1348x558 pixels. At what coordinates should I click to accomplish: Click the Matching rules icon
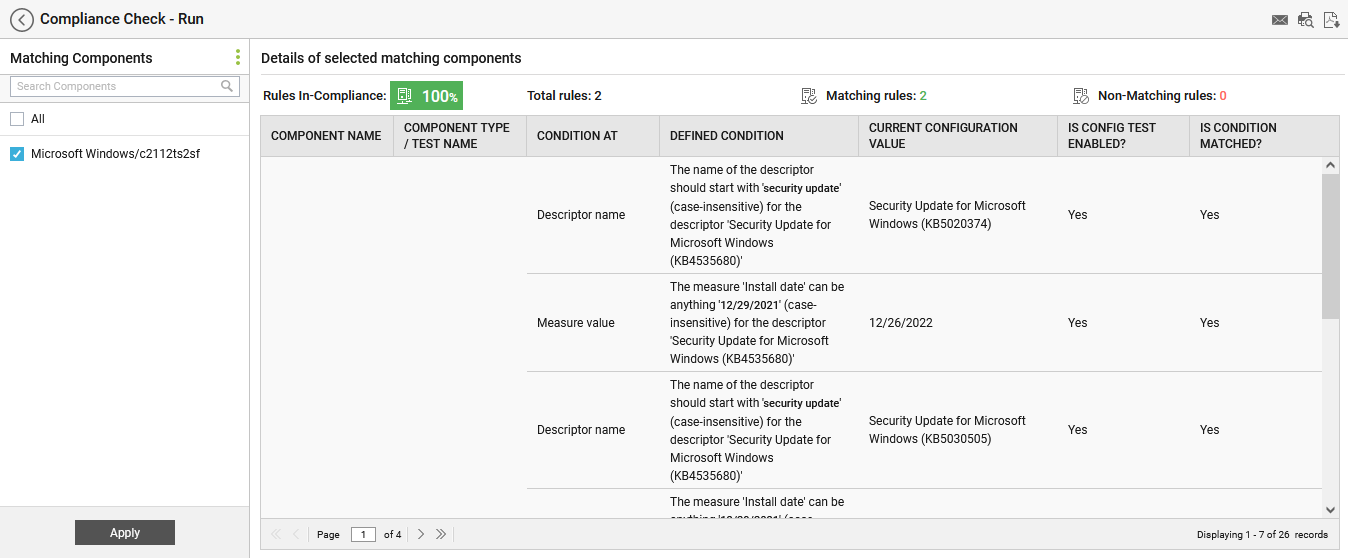[x=809, y=96]
